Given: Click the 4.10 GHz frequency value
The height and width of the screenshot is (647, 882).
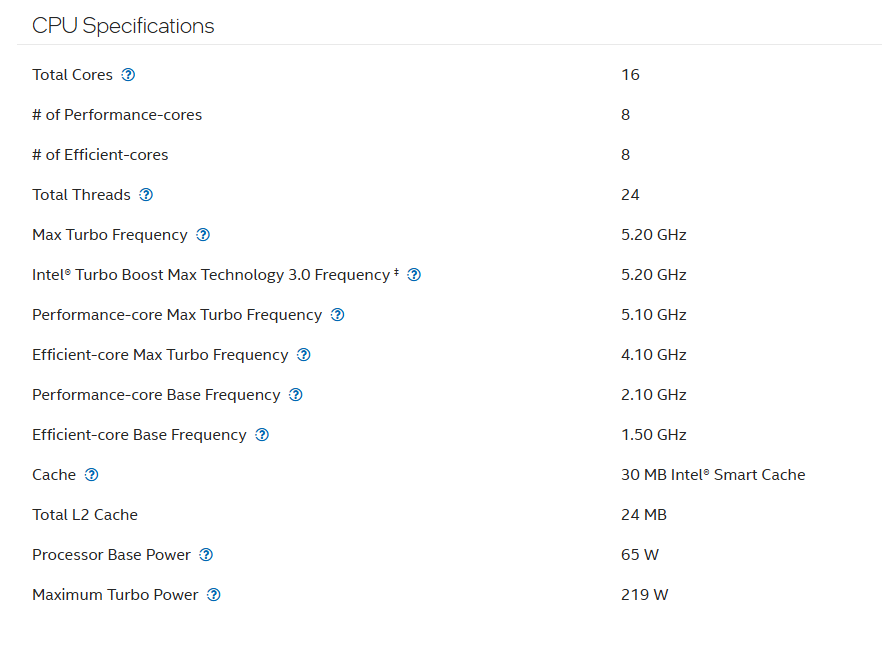Looking at the screenshot, I should tap(653, 355).
